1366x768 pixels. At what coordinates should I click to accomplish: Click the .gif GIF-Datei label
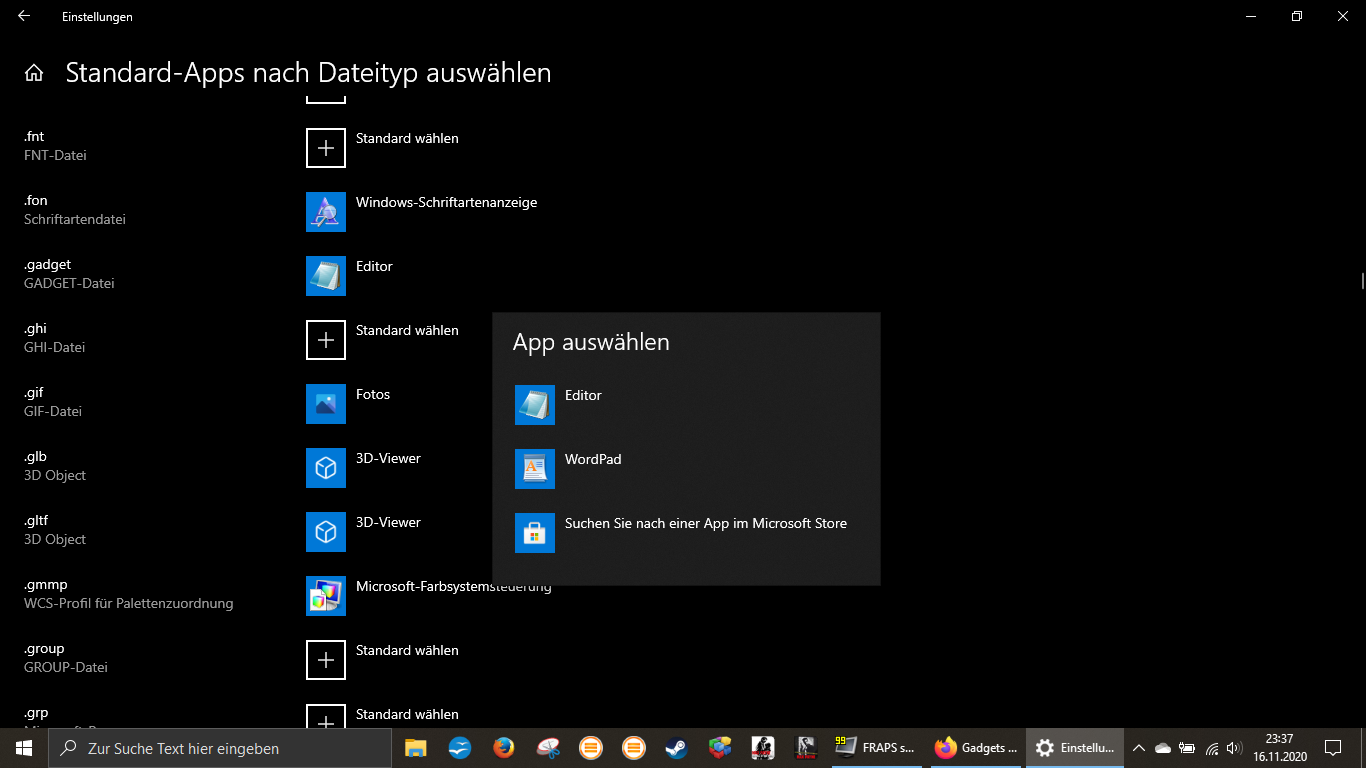[53, 402]
